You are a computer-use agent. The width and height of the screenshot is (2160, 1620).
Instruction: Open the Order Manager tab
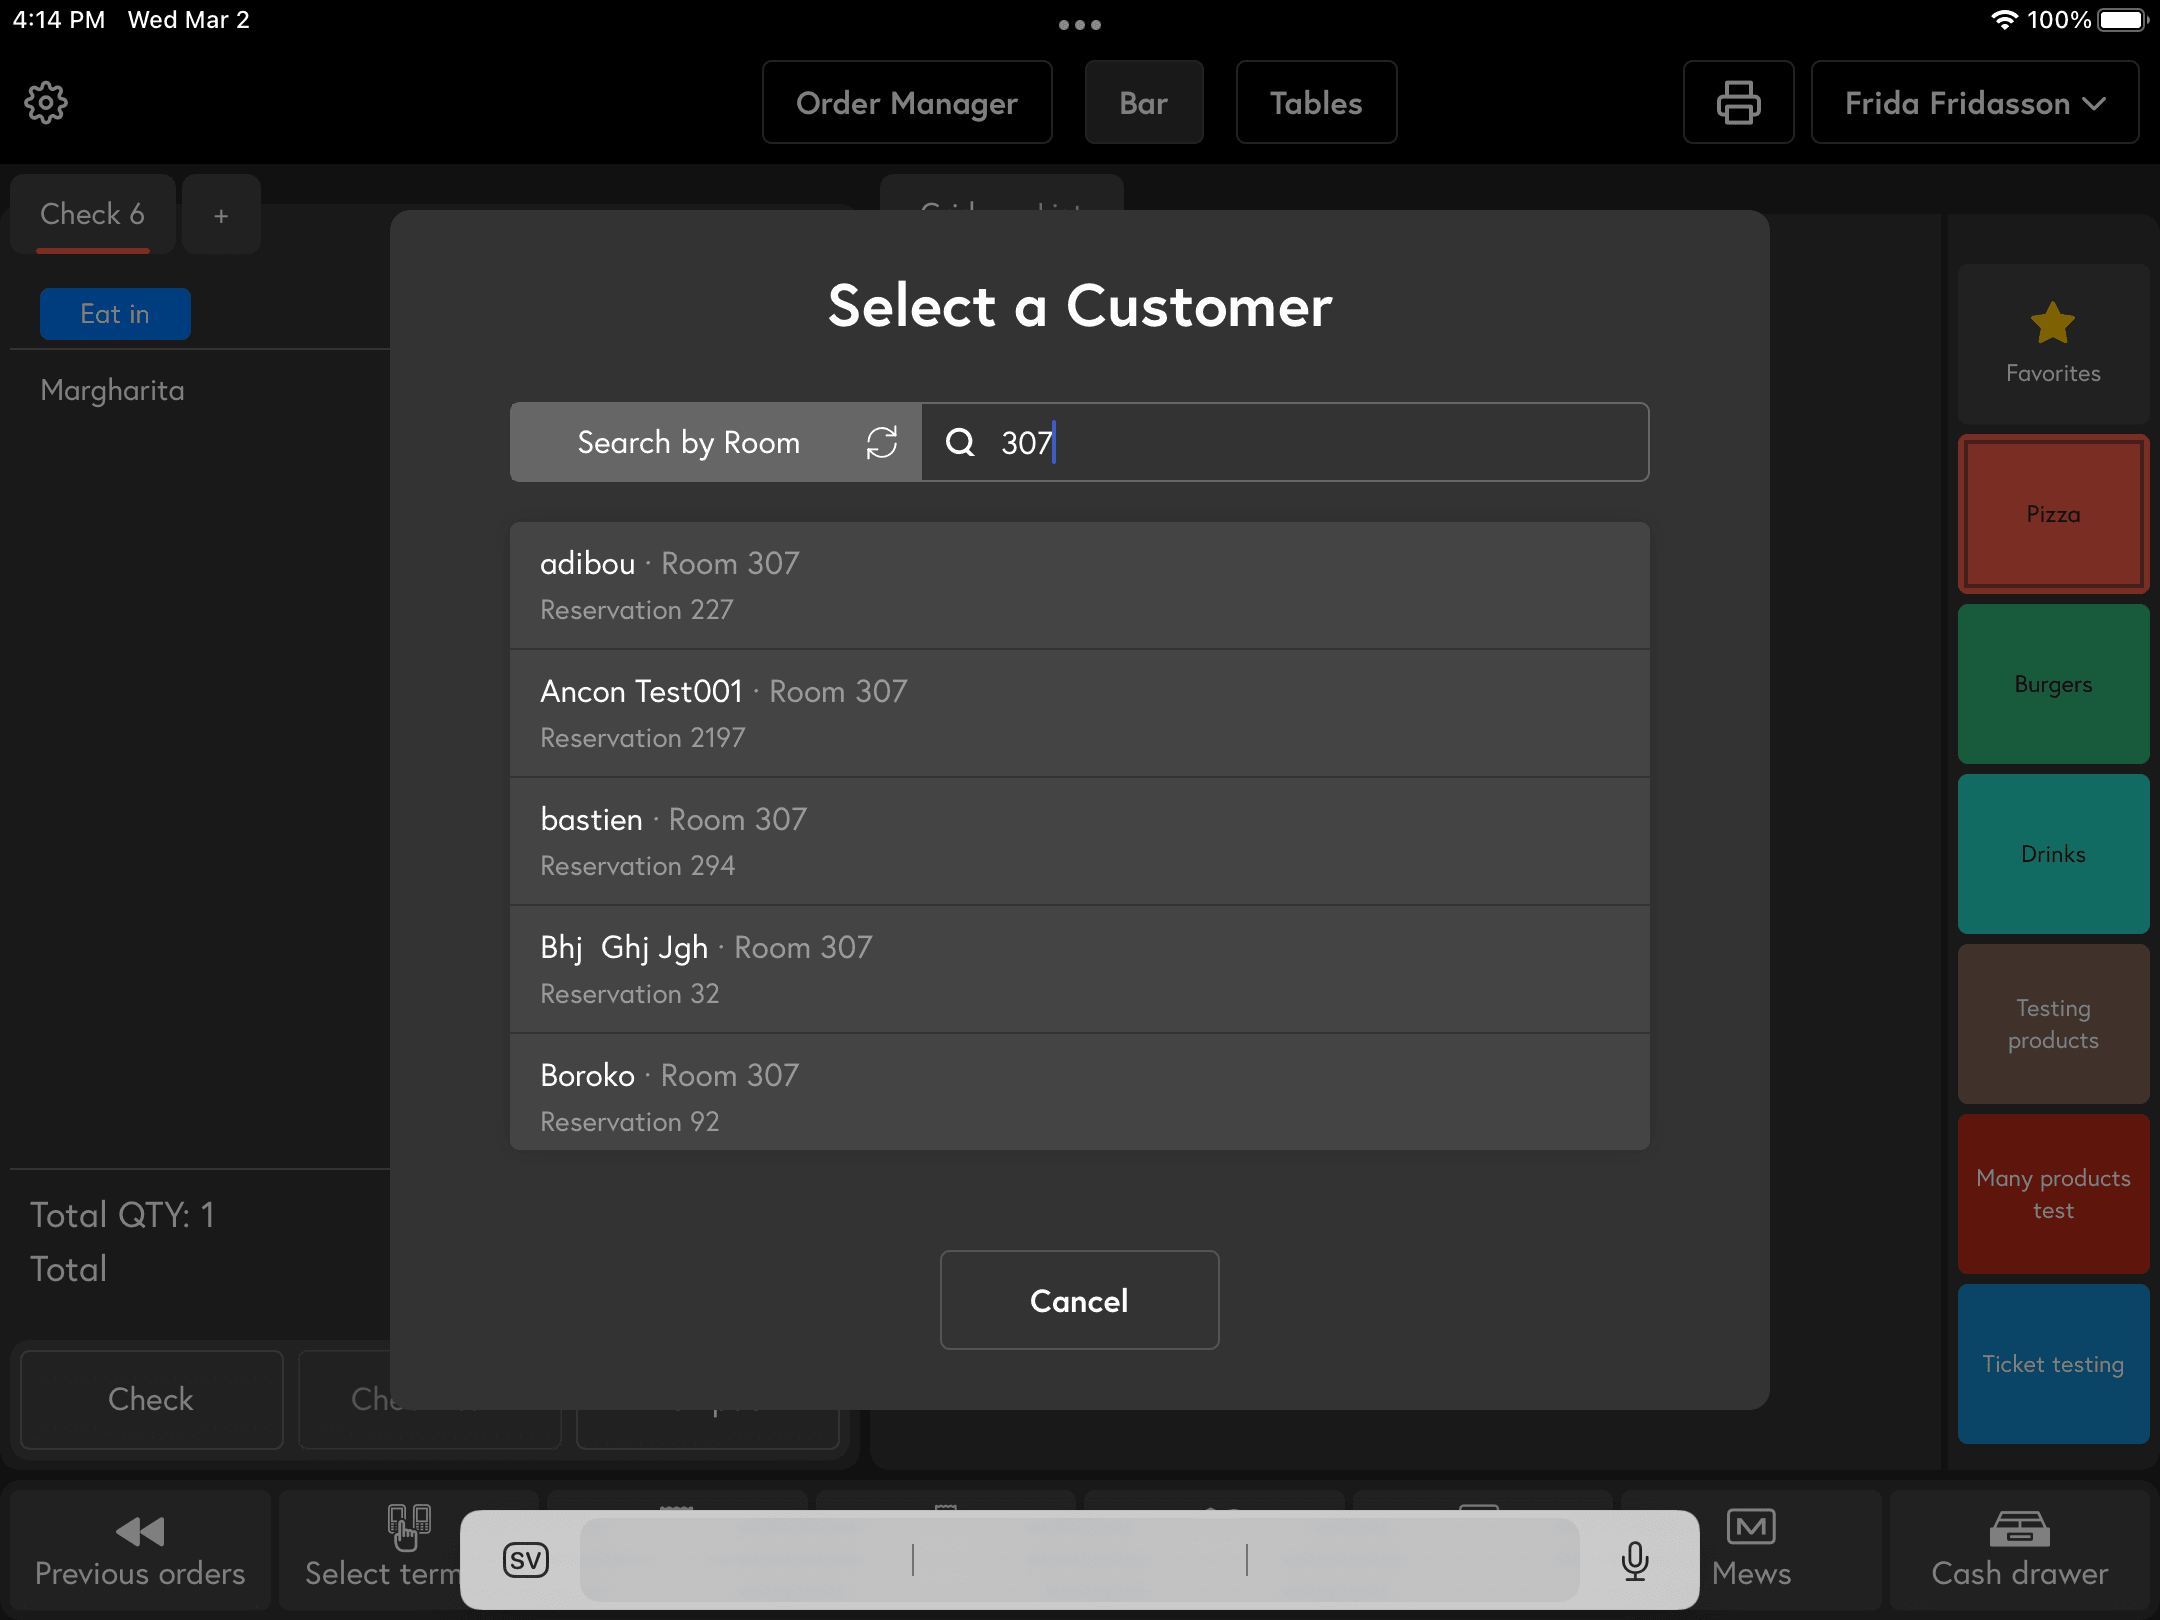pyautogui.click(x=906, y=102)
